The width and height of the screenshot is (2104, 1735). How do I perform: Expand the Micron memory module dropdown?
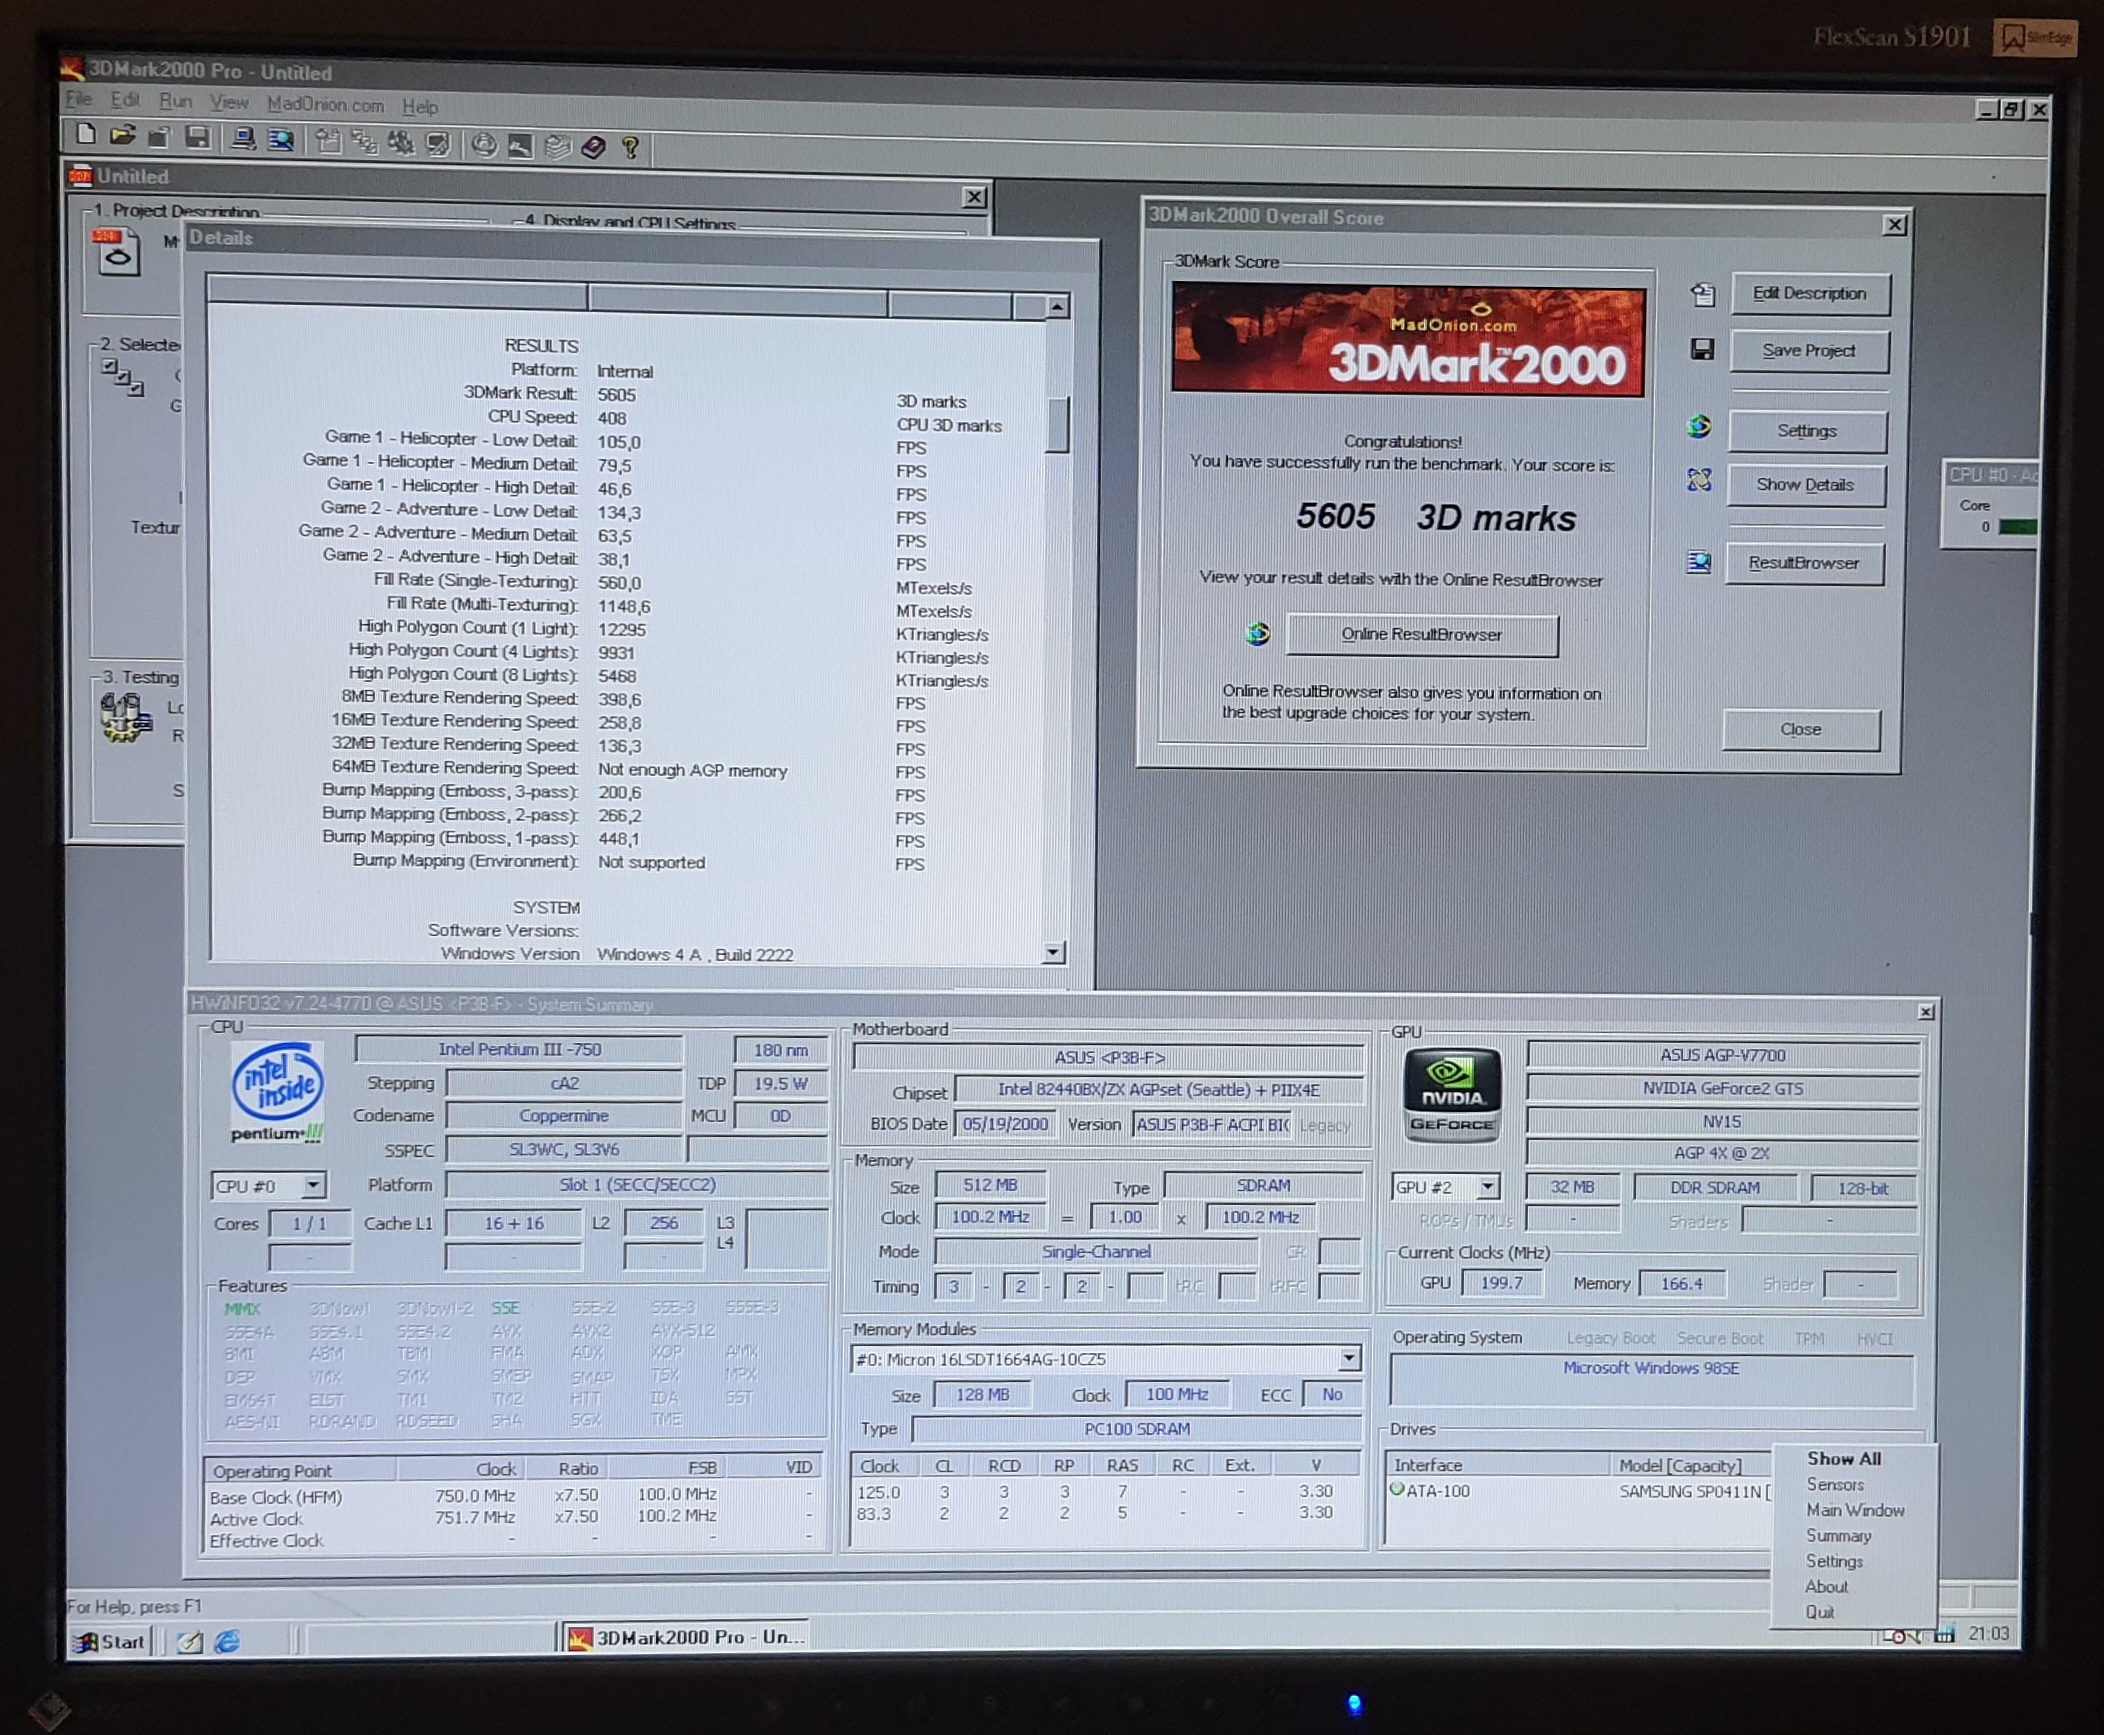tap(1349, 1358)
